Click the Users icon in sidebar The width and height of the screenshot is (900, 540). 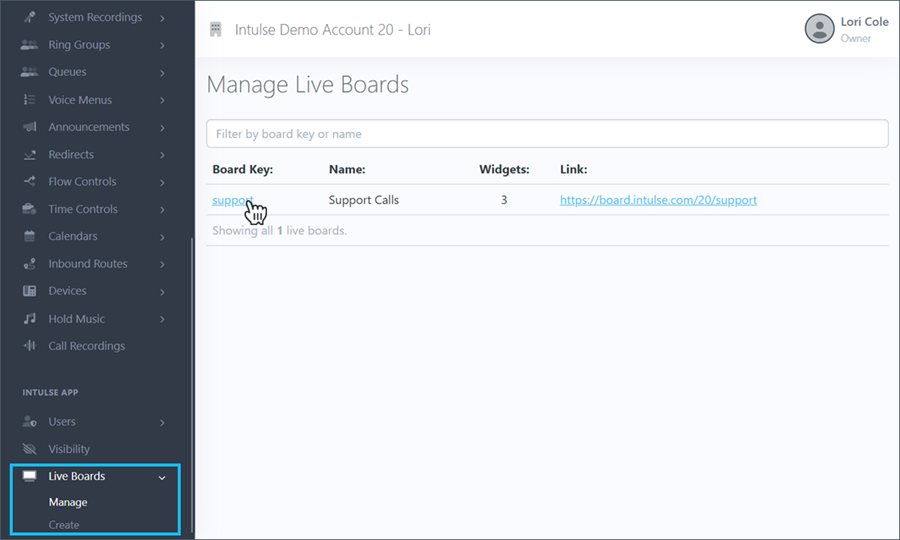coord(29,422)
